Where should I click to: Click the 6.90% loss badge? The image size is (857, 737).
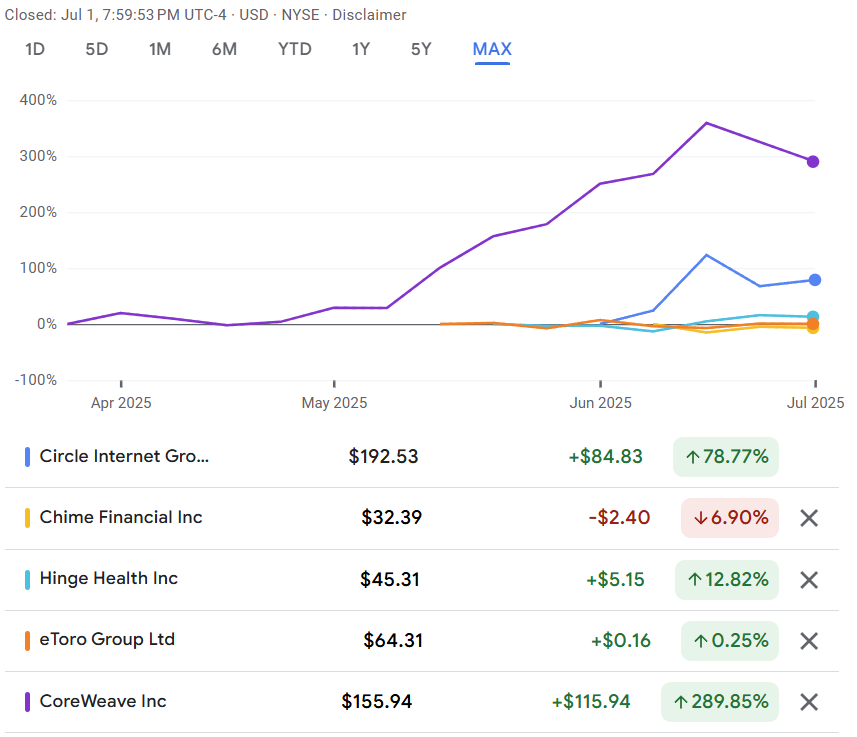pos(730,518)
